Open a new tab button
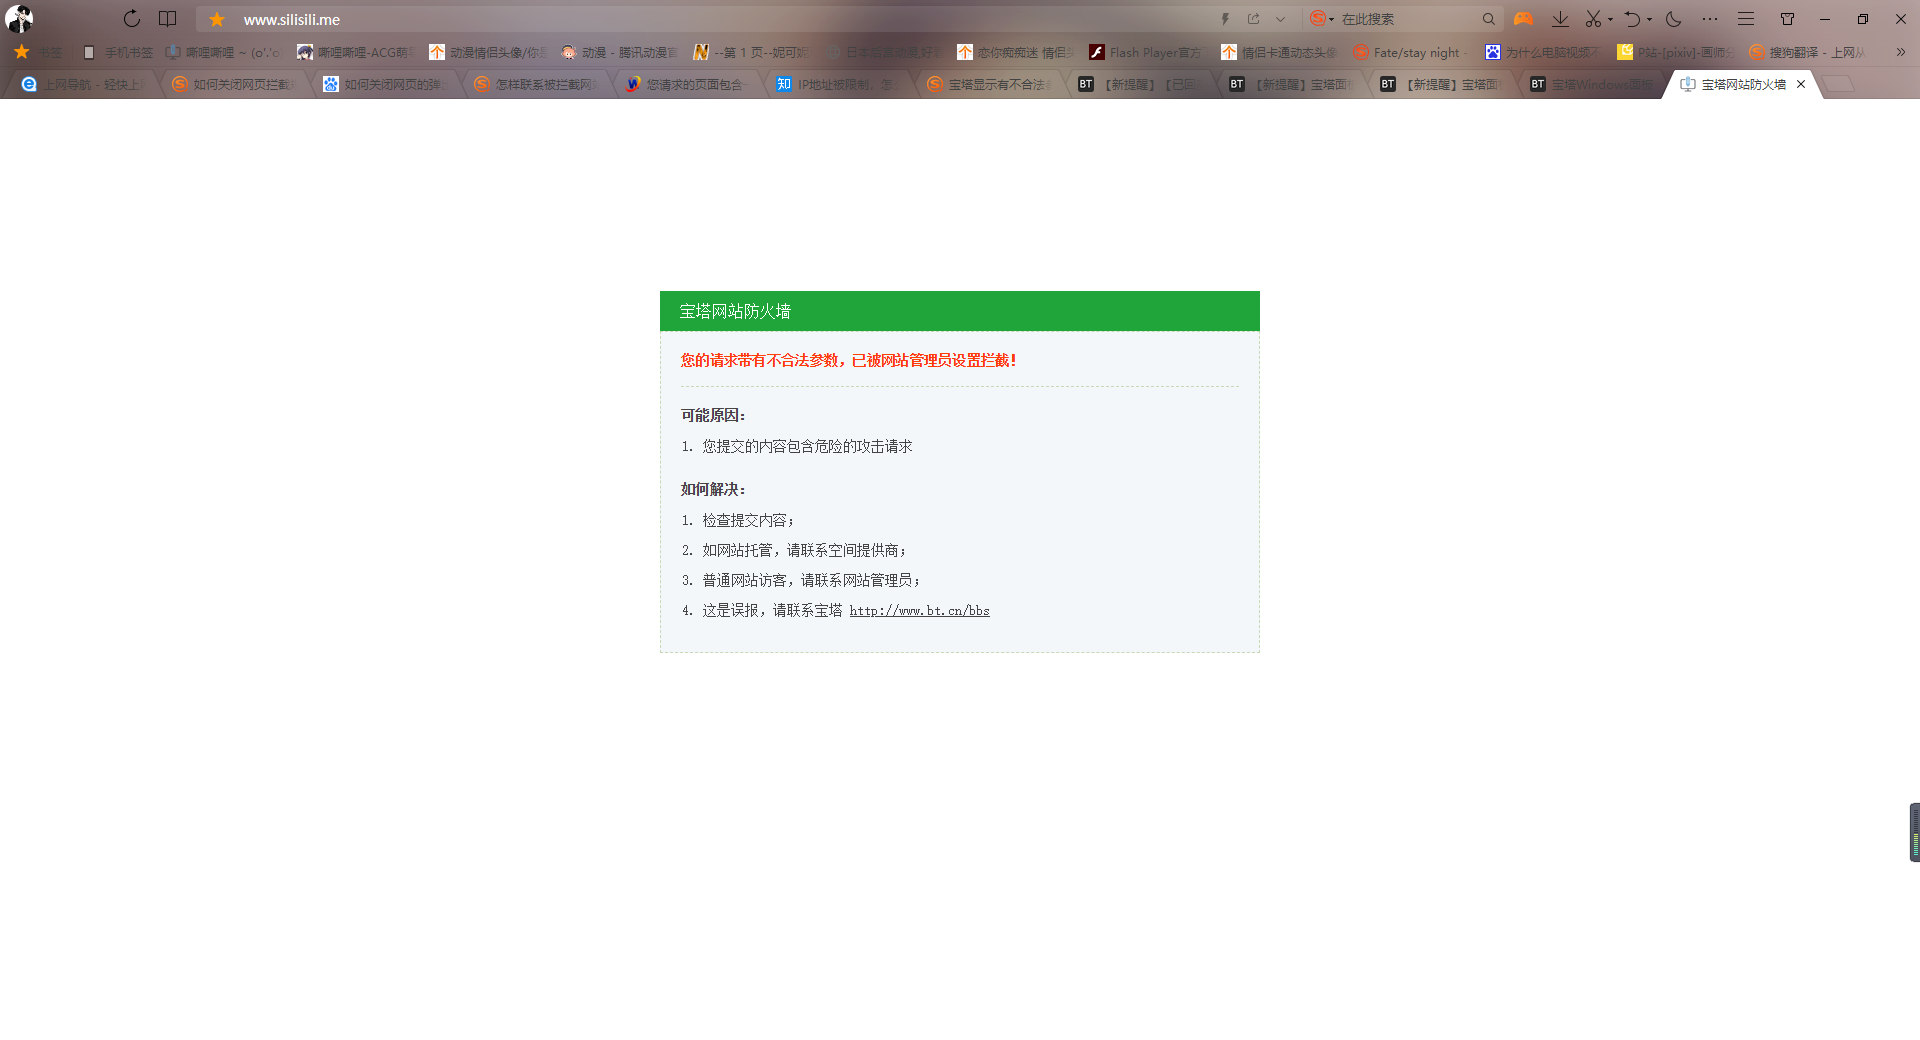This screenshot has height=1040, width=1920. 1838,84
